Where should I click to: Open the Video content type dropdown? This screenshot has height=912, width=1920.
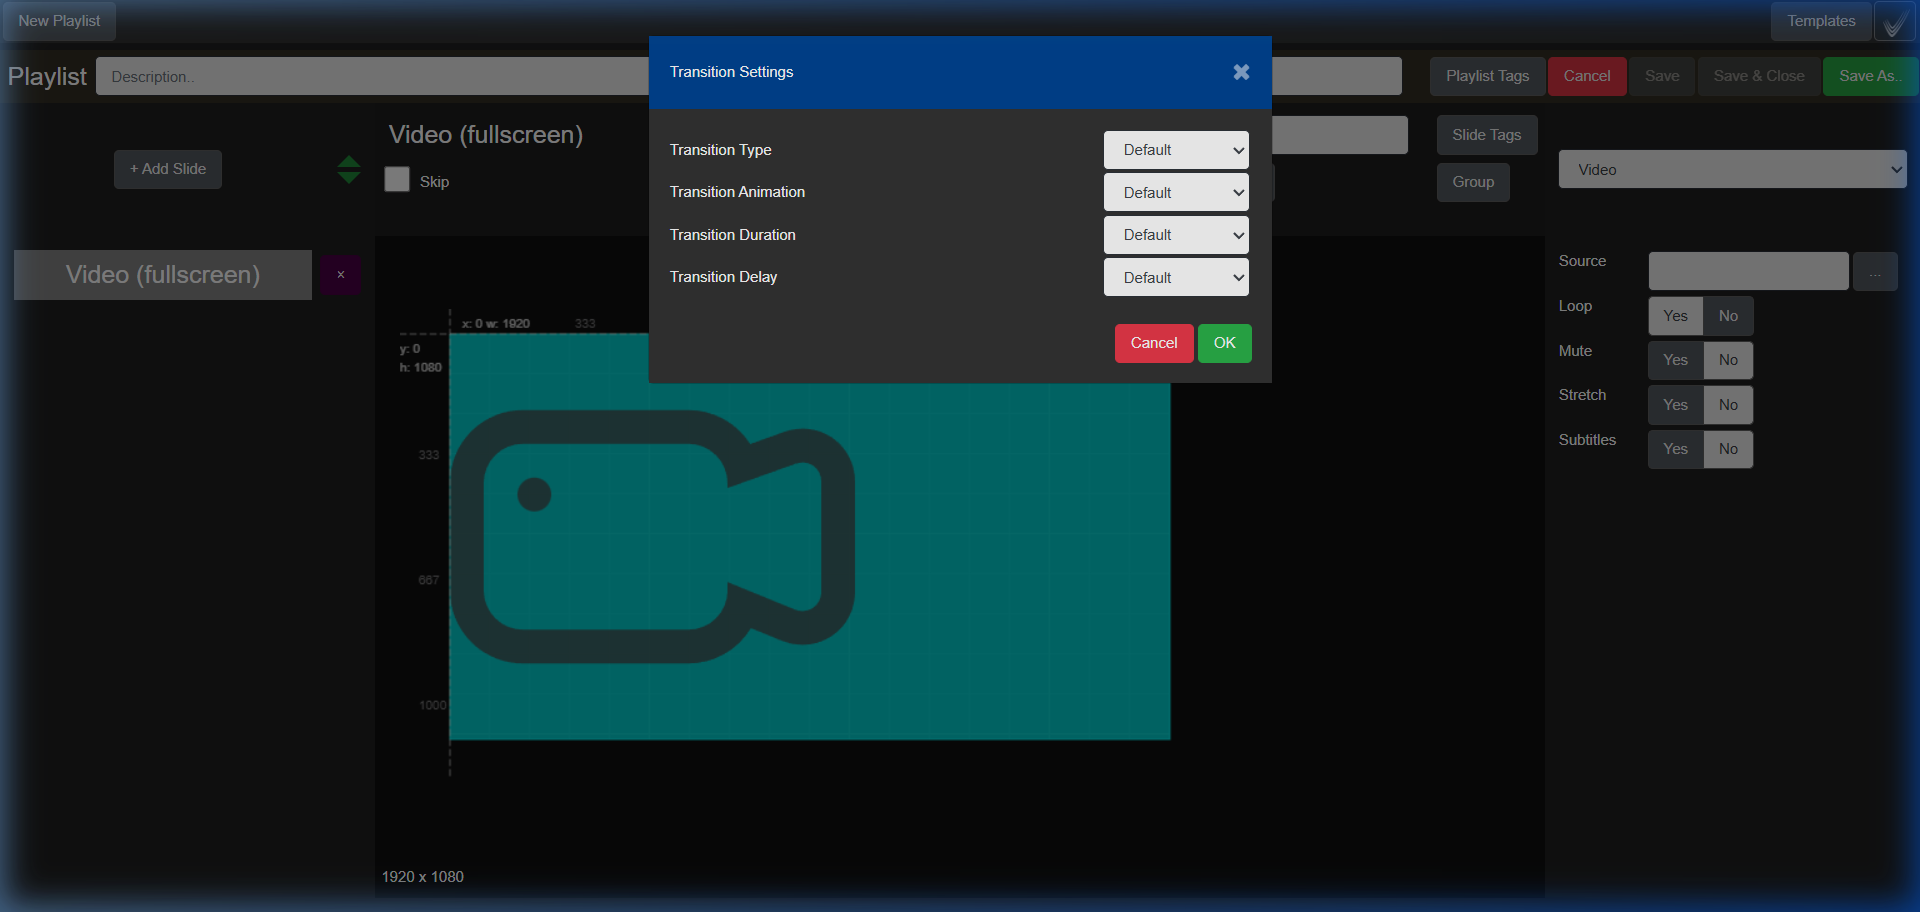coord(1732,169)
